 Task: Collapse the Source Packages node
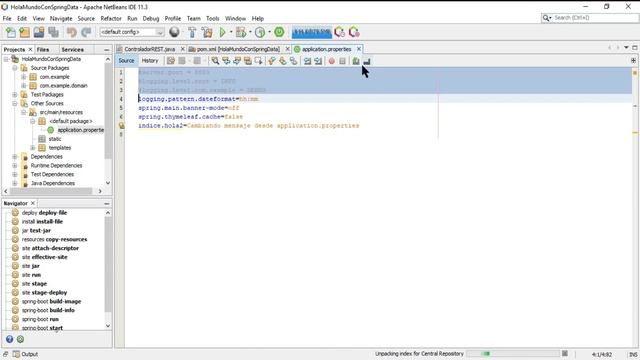coord(15,68)
